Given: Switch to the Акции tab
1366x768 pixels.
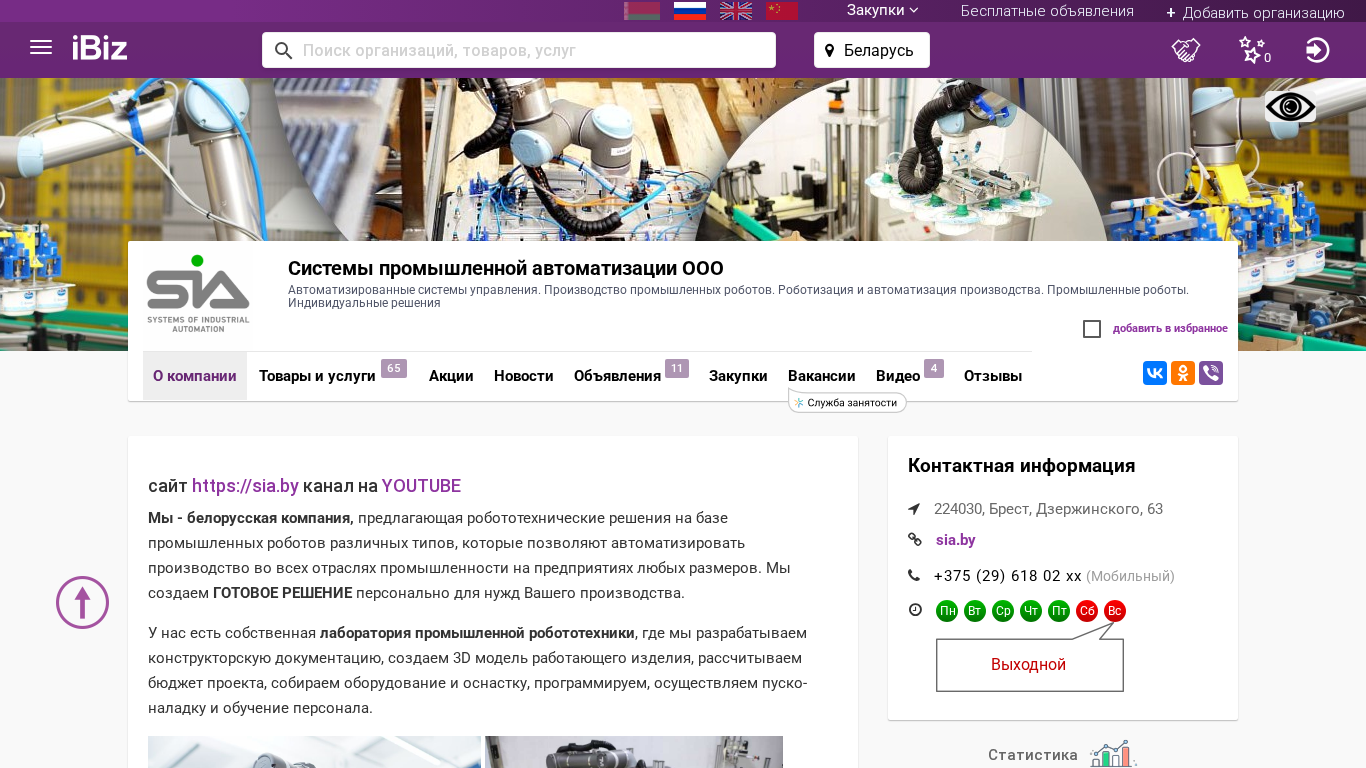Looking at the screenshot, I should click(451, 376).
